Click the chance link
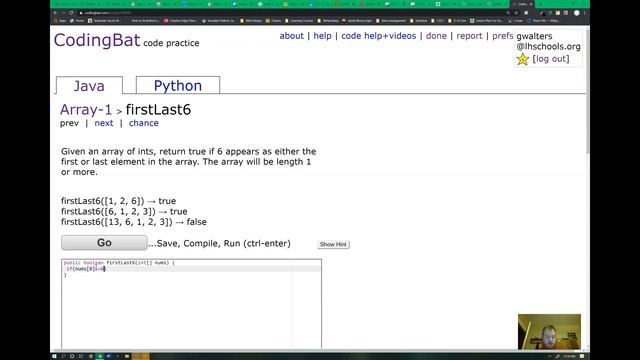The width and height of the screenshot is (640, 360). (x=144, y=123)
